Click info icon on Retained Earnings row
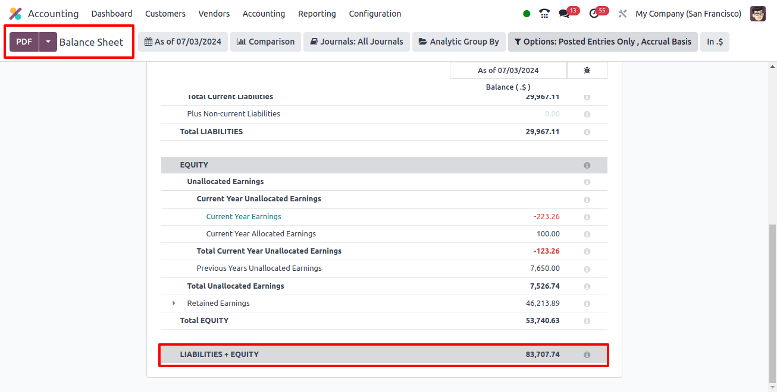The height and width of the screenshot is (392, 777). coord(587,304)
